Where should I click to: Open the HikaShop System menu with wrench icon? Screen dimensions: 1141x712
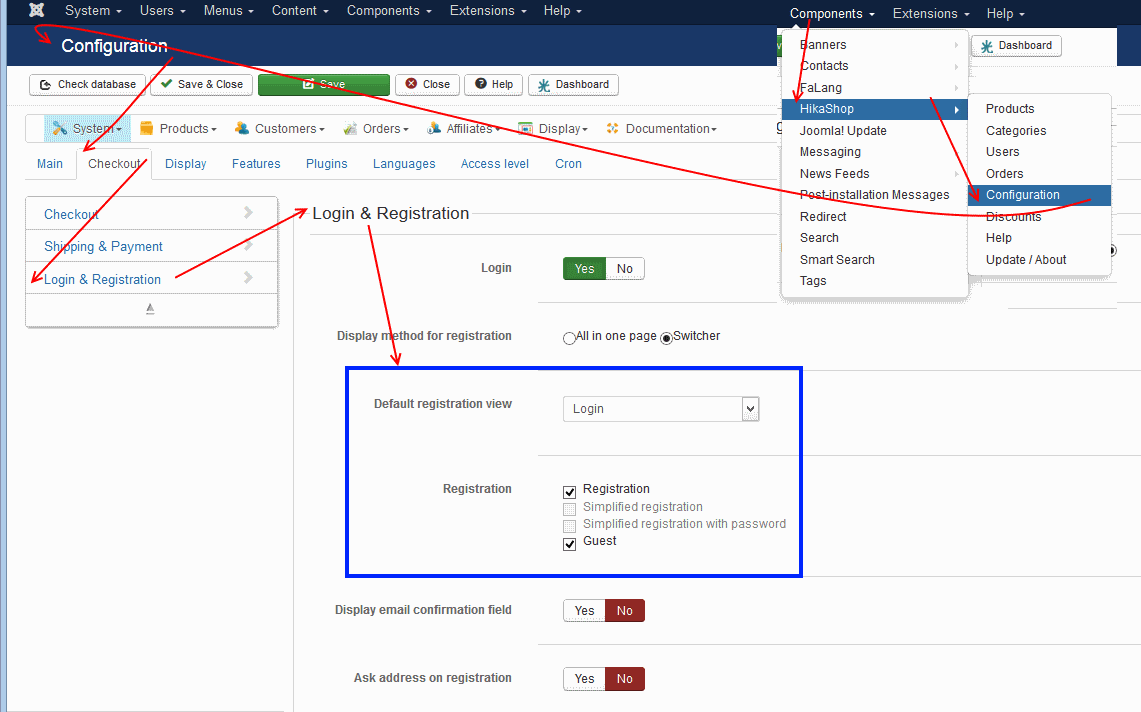point(87,129)
